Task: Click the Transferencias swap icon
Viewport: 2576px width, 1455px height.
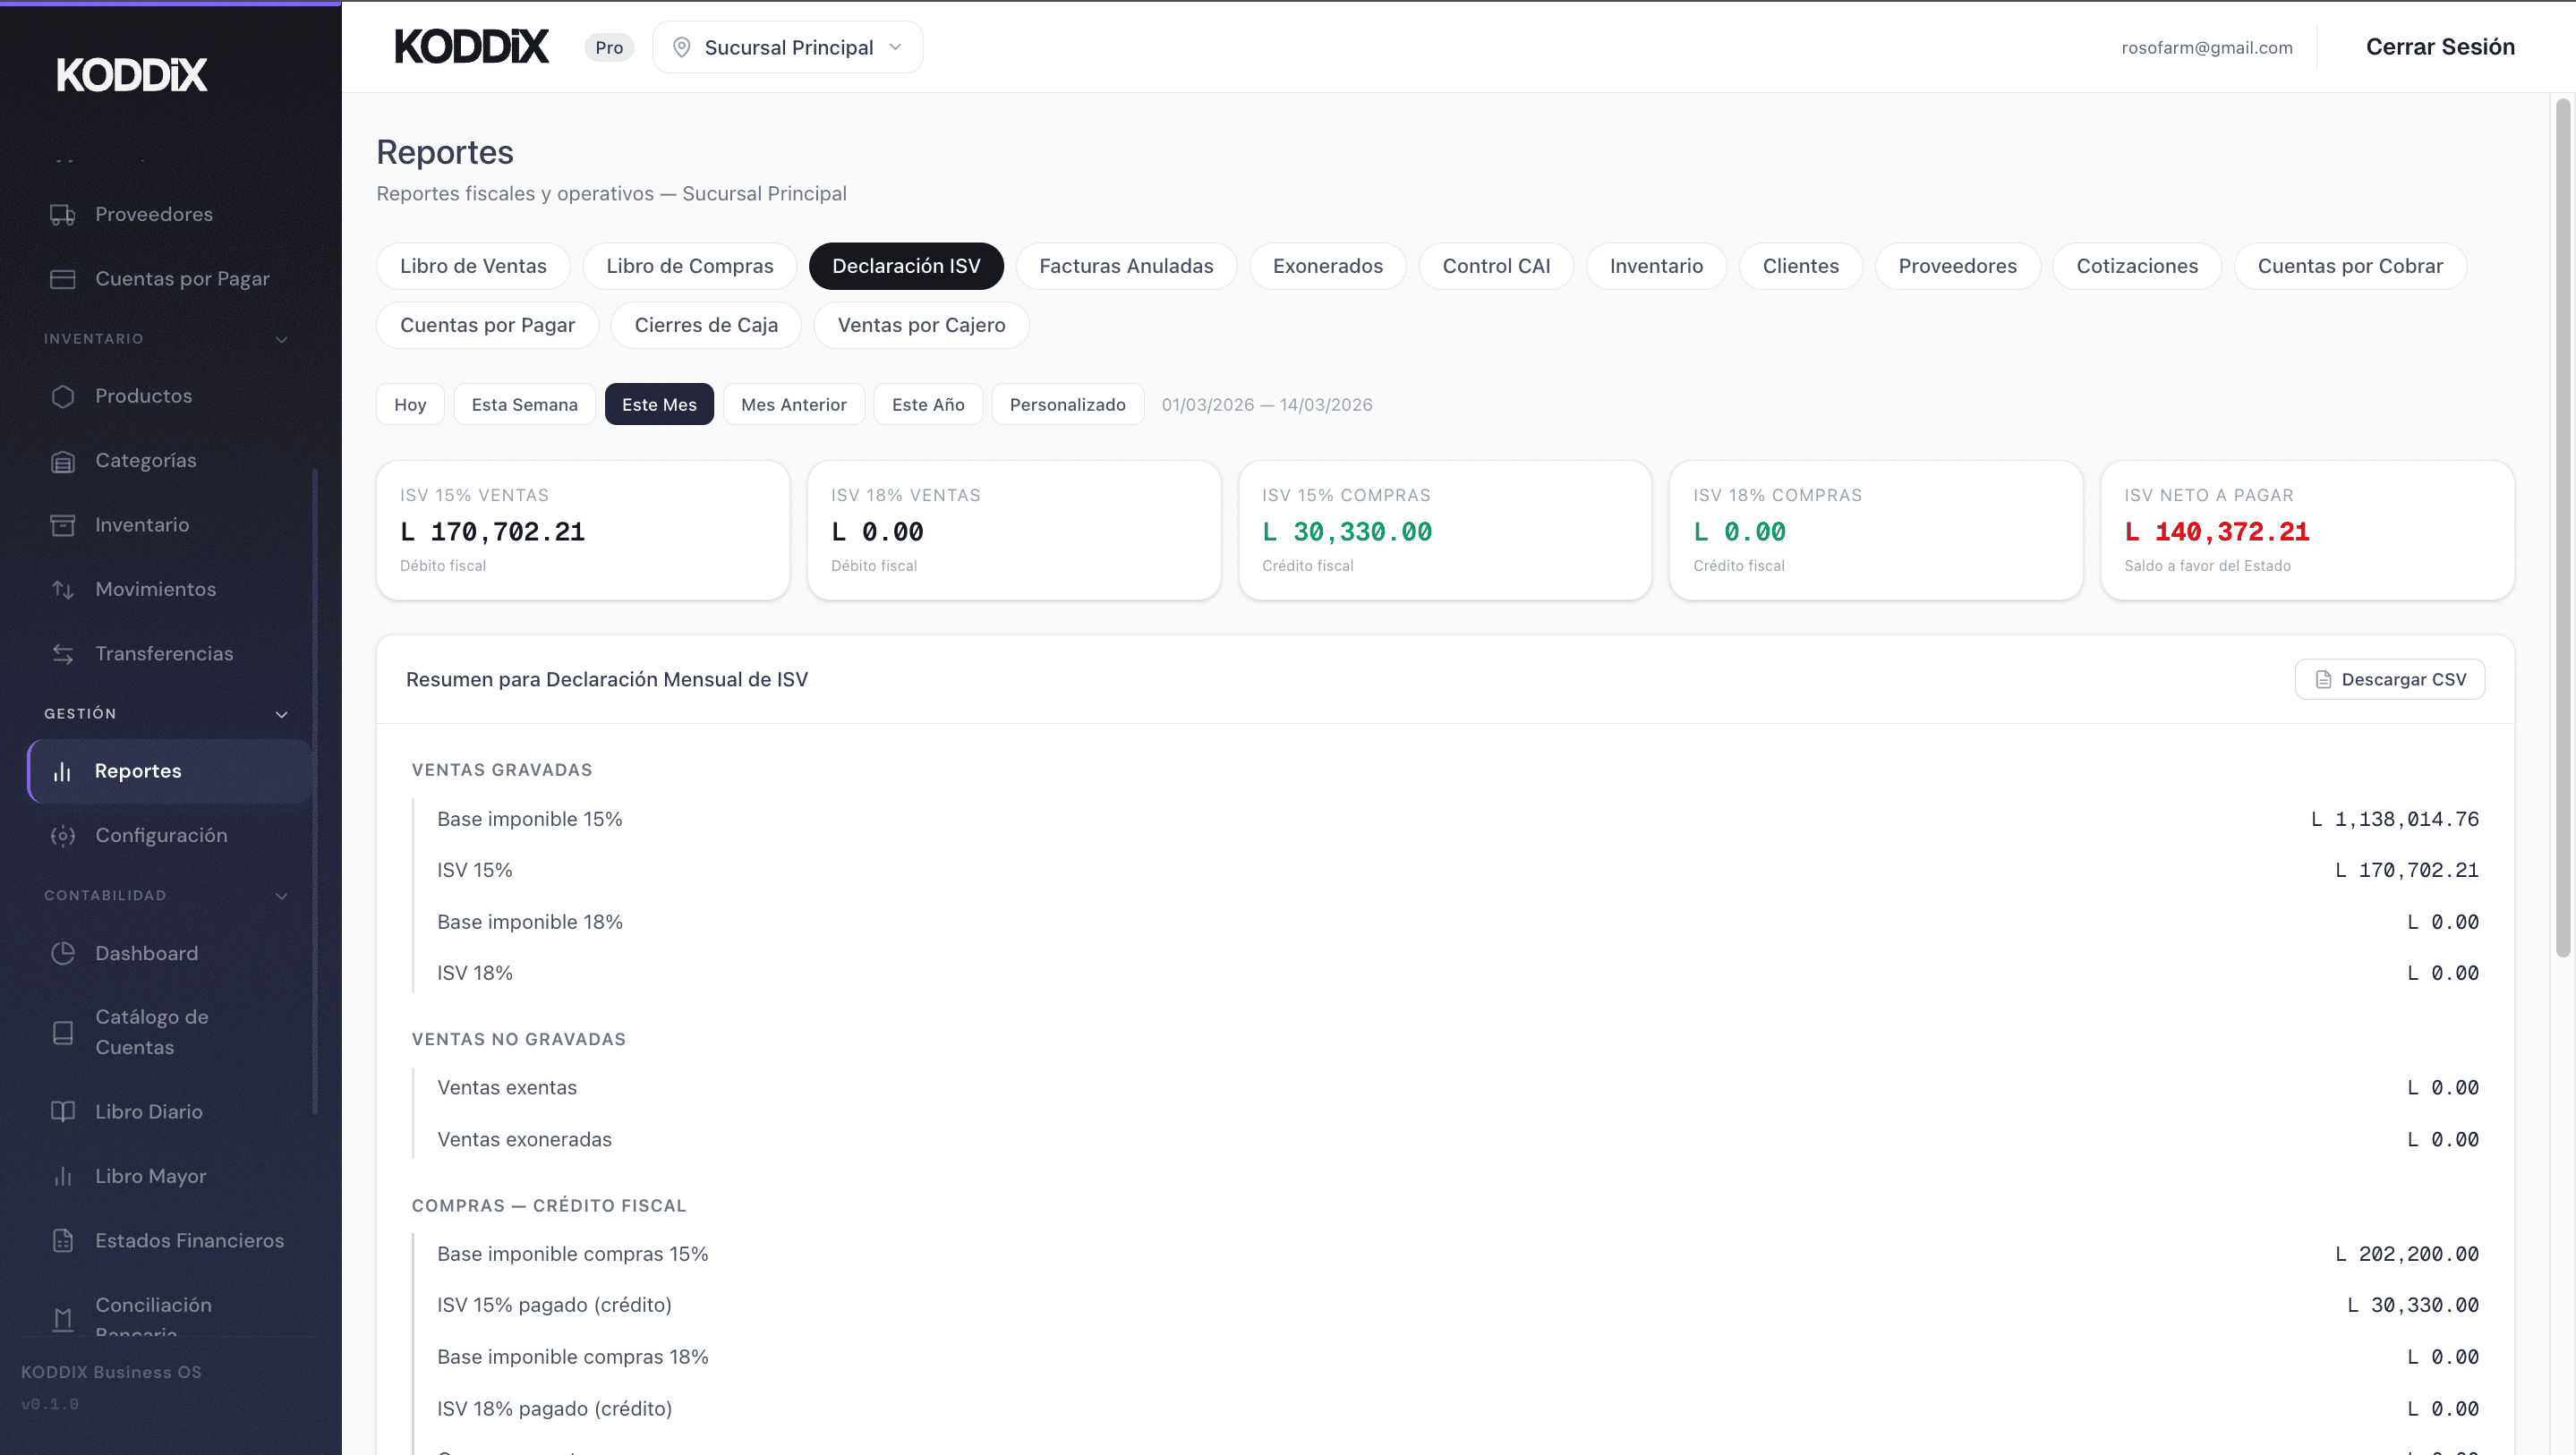Action: 63,654
